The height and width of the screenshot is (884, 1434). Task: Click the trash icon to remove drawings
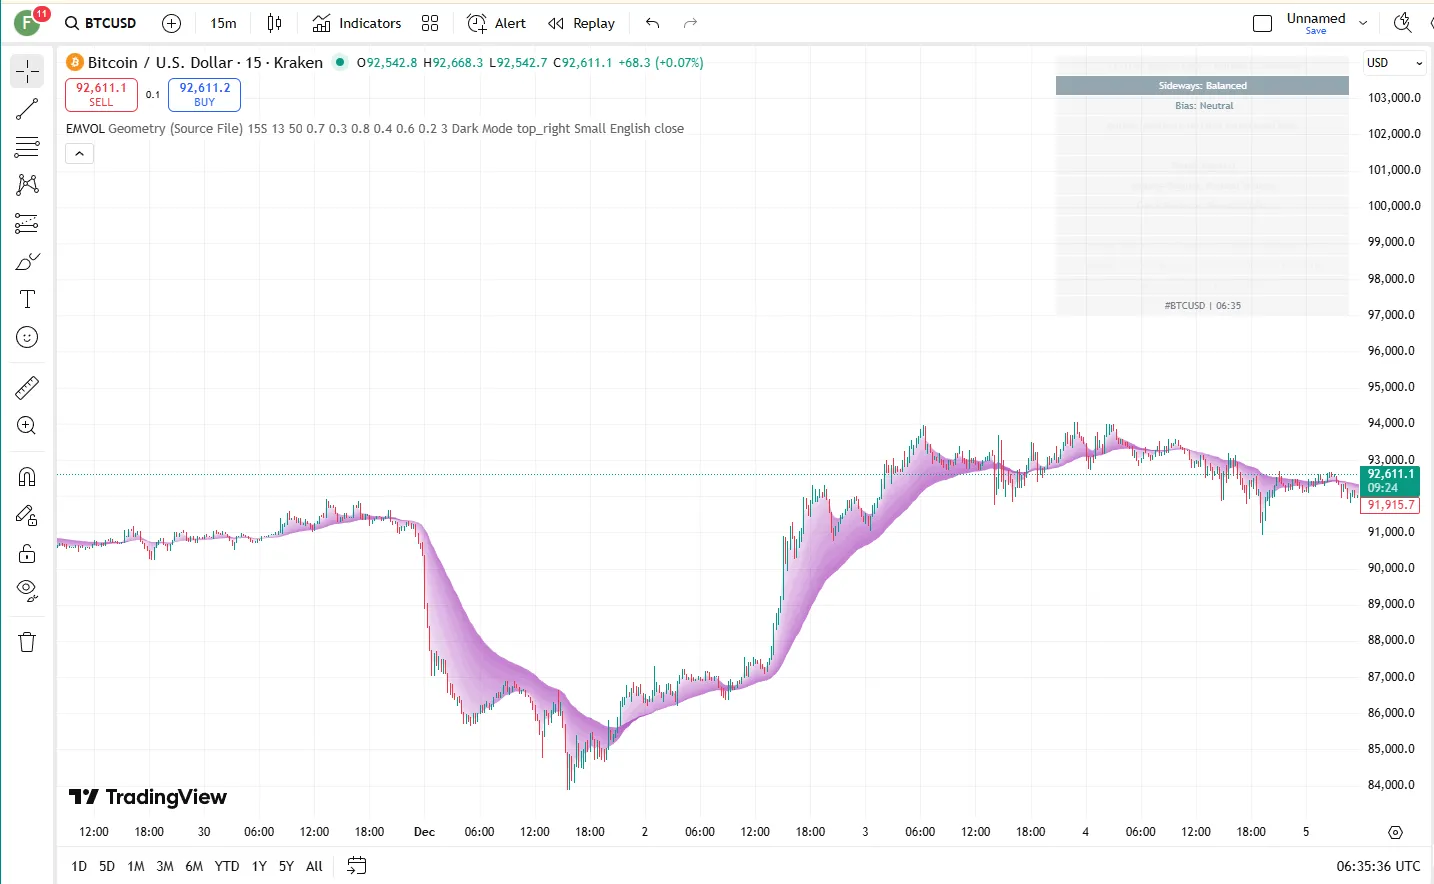click(x=27, y=642)
